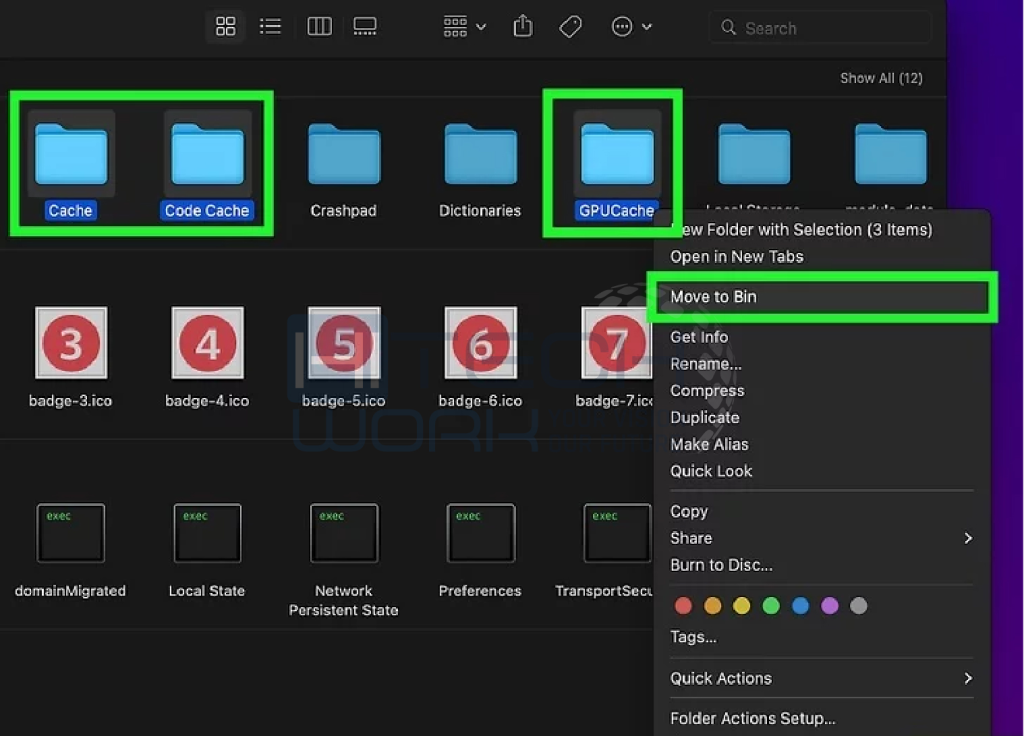1024x736 pixels.
Task: Open the group-by dropdown in toolbar
Action: (x=464, y=27)
